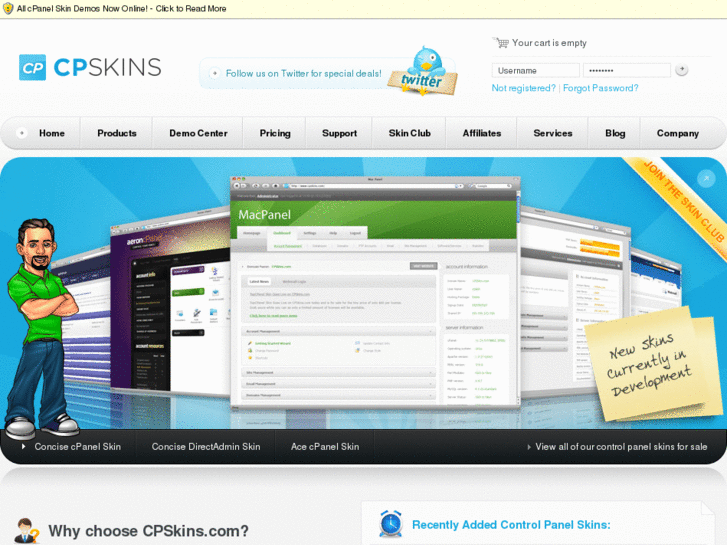
Task: Click the Username input field
Action: (x=536, y=71)
